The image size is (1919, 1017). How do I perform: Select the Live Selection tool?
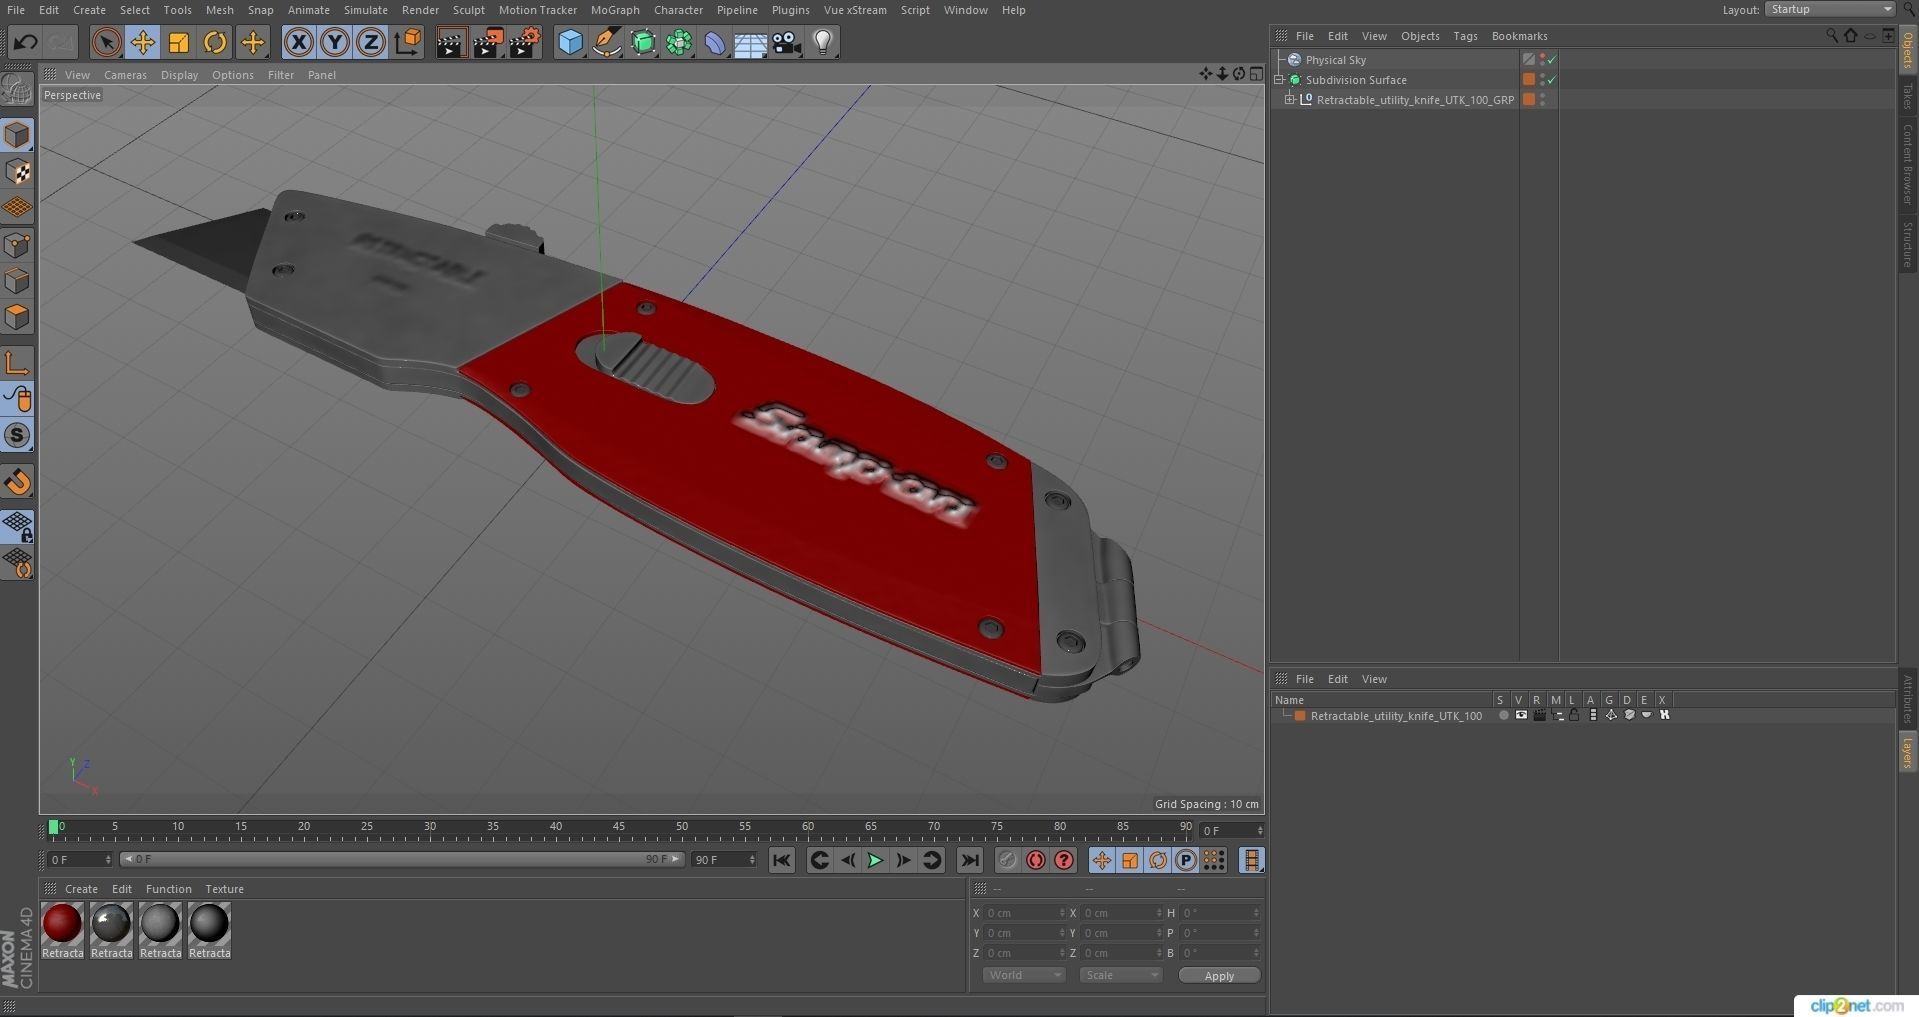[x=106, y=42]
